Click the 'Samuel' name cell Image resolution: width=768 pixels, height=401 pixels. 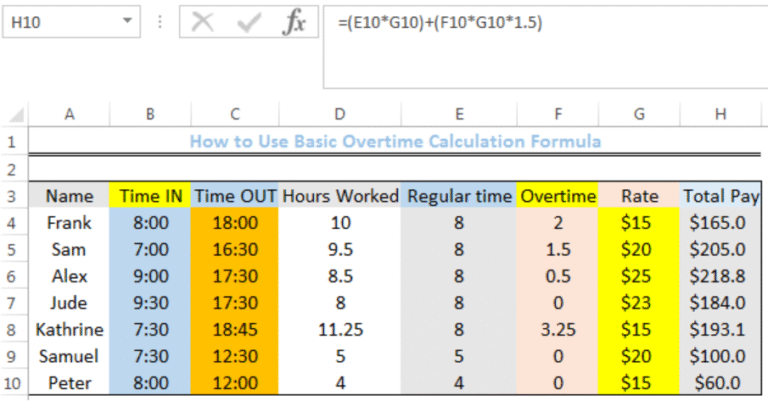pos(69,356)
